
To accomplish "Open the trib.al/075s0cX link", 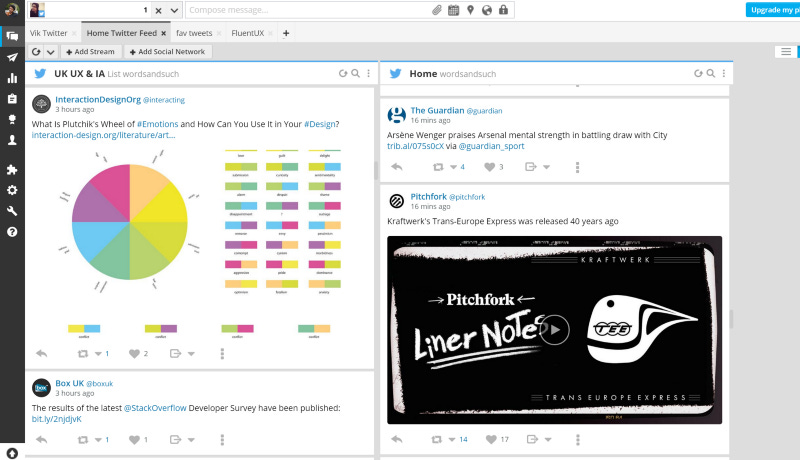I will coord(415,146).
